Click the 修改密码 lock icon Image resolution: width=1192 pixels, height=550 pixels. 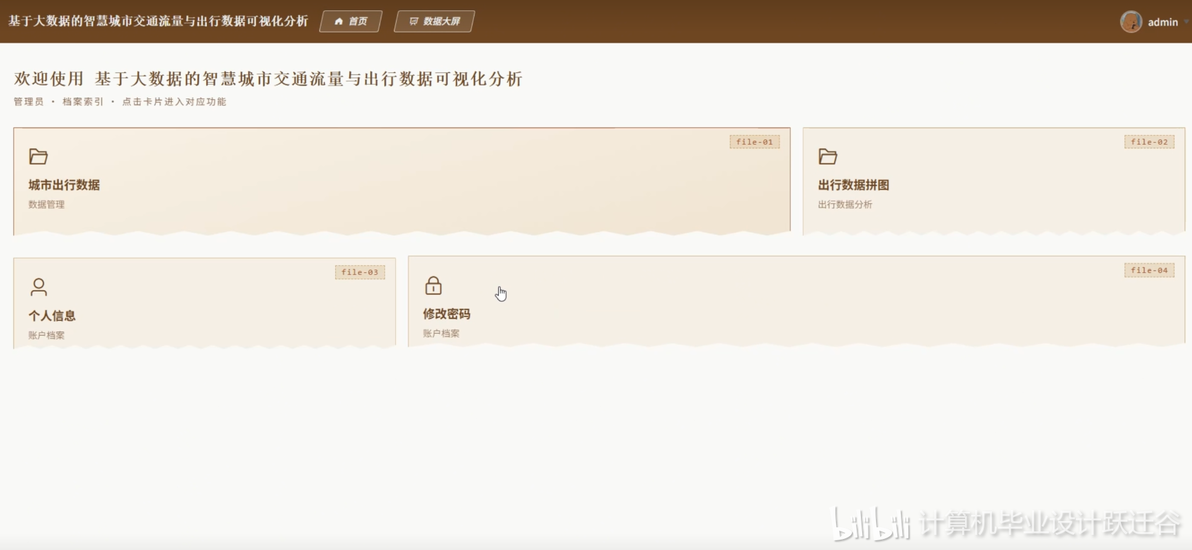(433, 285)
